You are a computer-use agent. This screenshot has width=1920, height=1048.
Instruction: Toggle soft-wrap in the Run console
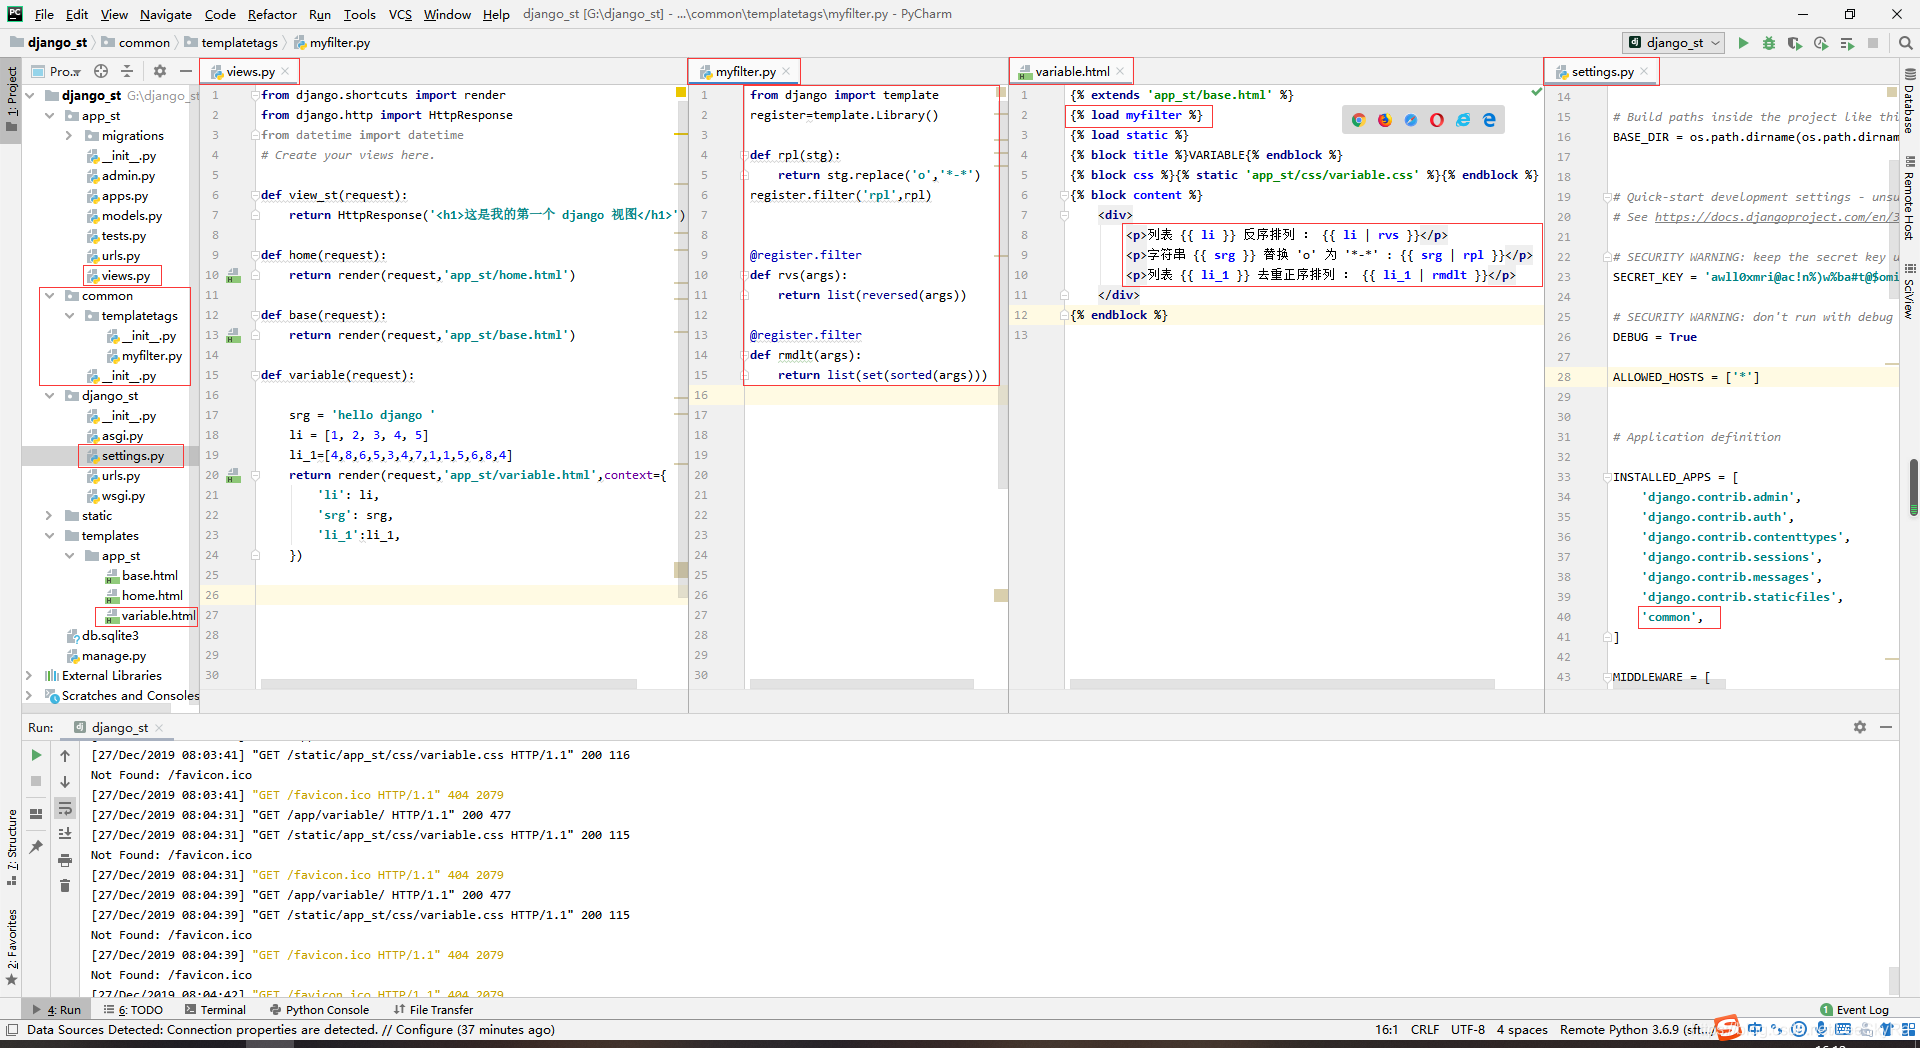coord(65,807)
